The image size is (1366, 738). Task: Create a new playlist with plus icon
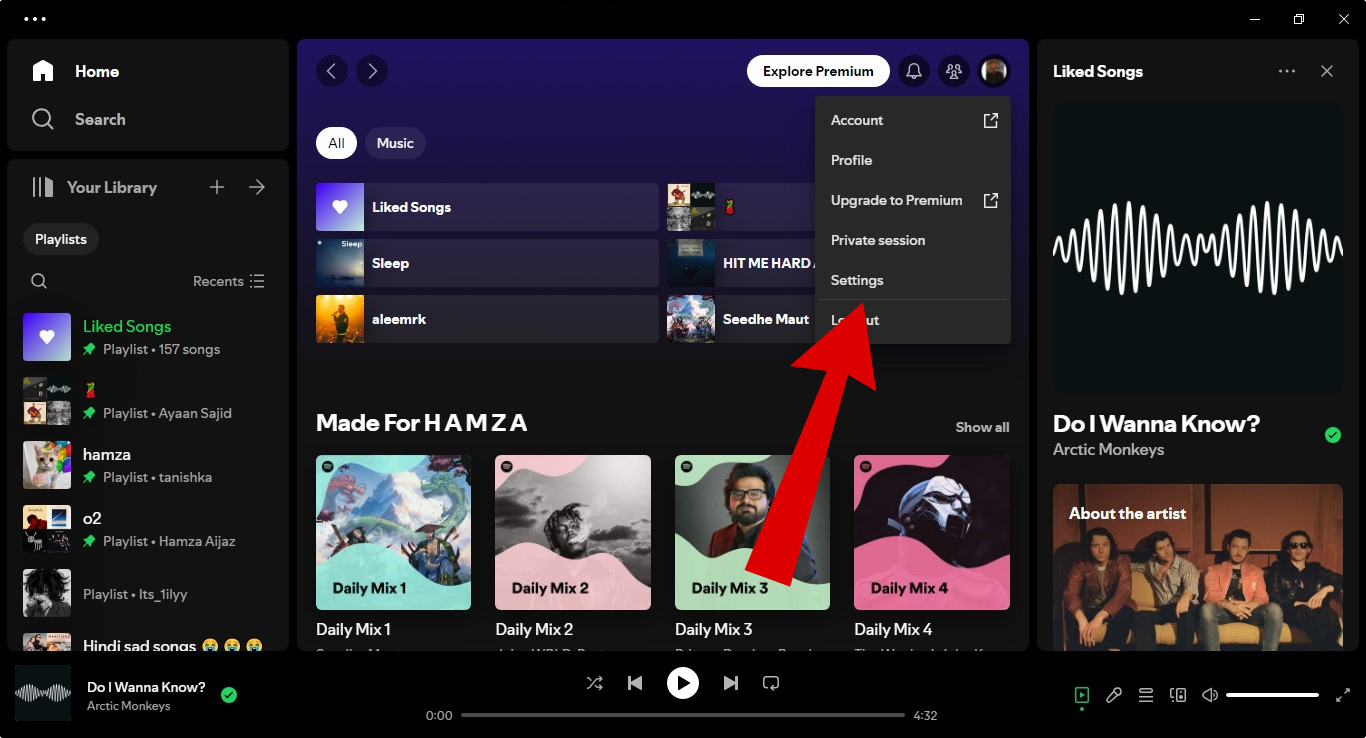click(217, 187)
